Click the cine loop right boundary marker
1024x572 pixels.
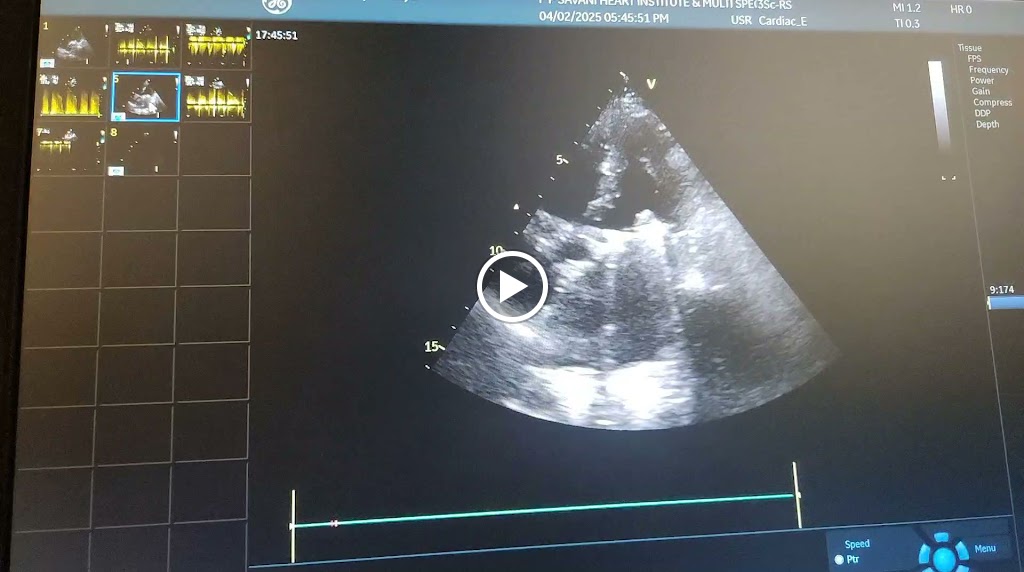[797, 496]
